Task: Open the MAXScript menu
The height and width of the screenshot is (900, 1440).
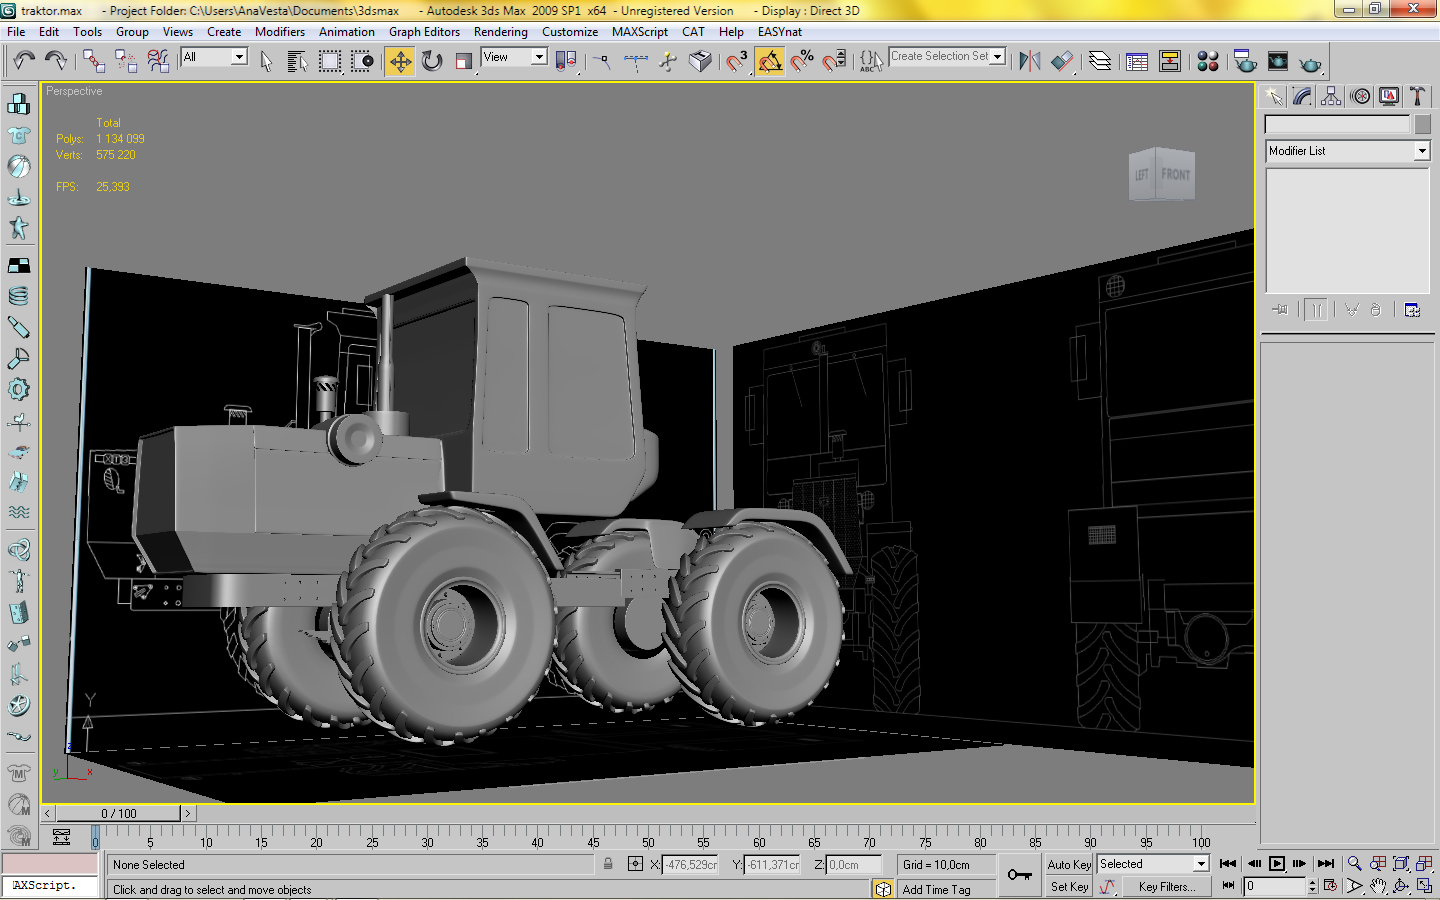Action: point(640,32)
